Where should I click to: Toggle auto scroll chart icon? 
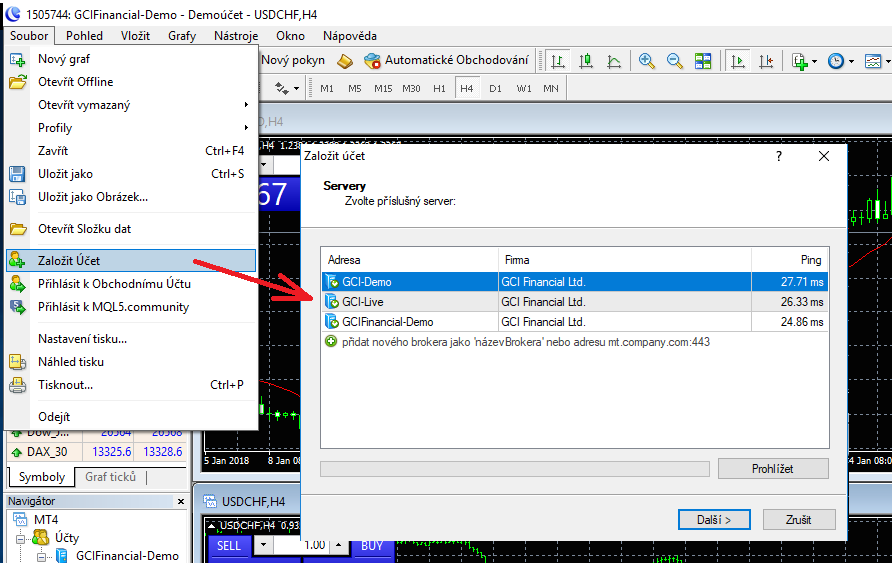[x=738, y=61]
